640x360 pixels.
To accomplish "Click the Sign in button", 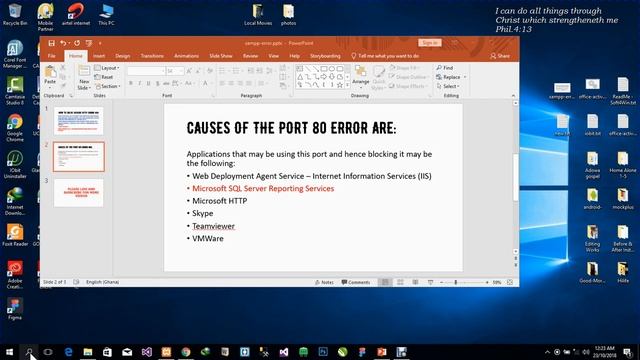I will point(430,42).
